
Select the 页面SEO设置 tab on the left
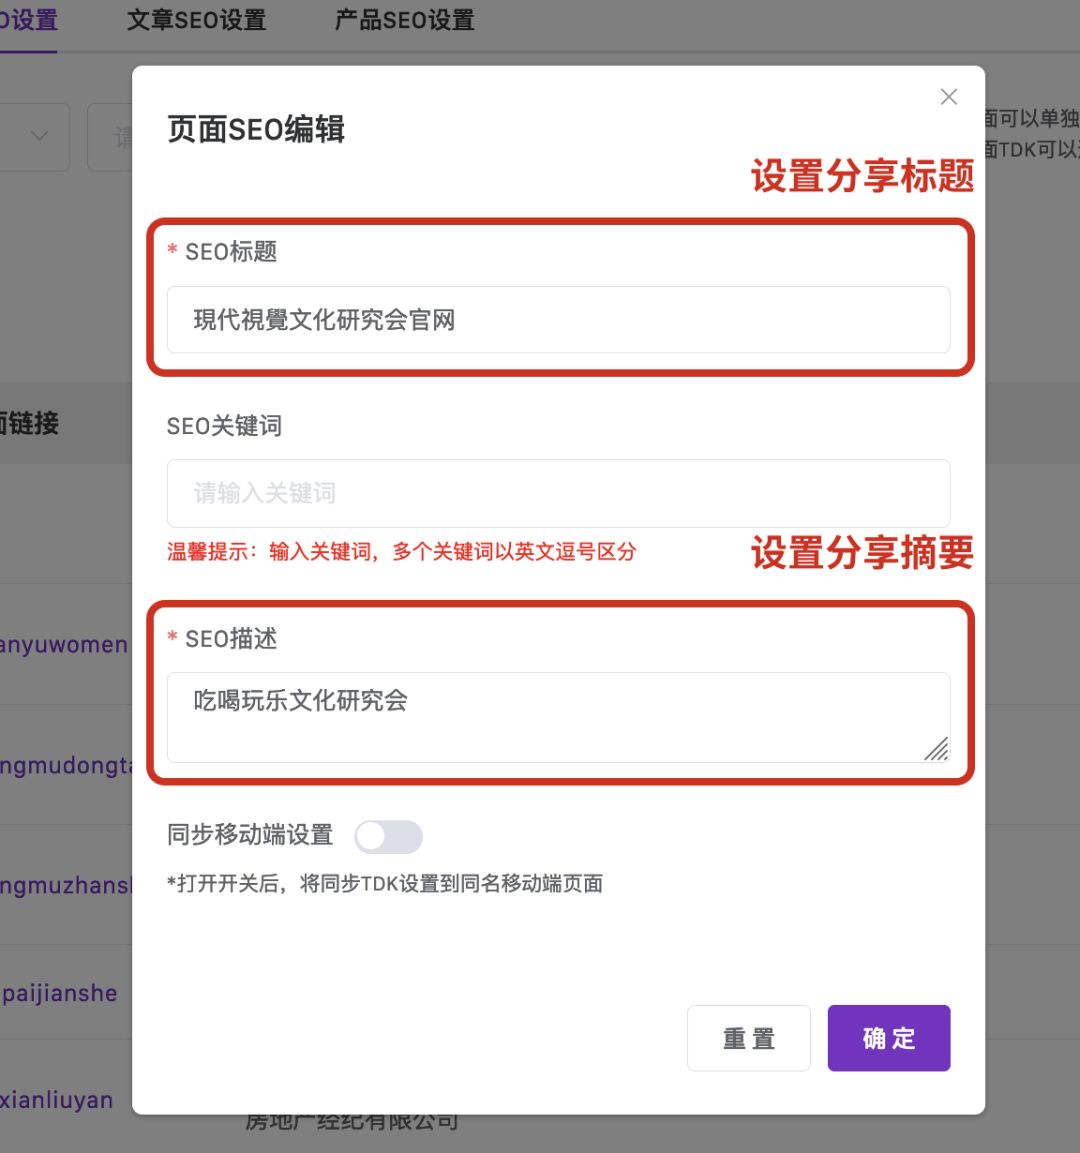tap(30, 20)
